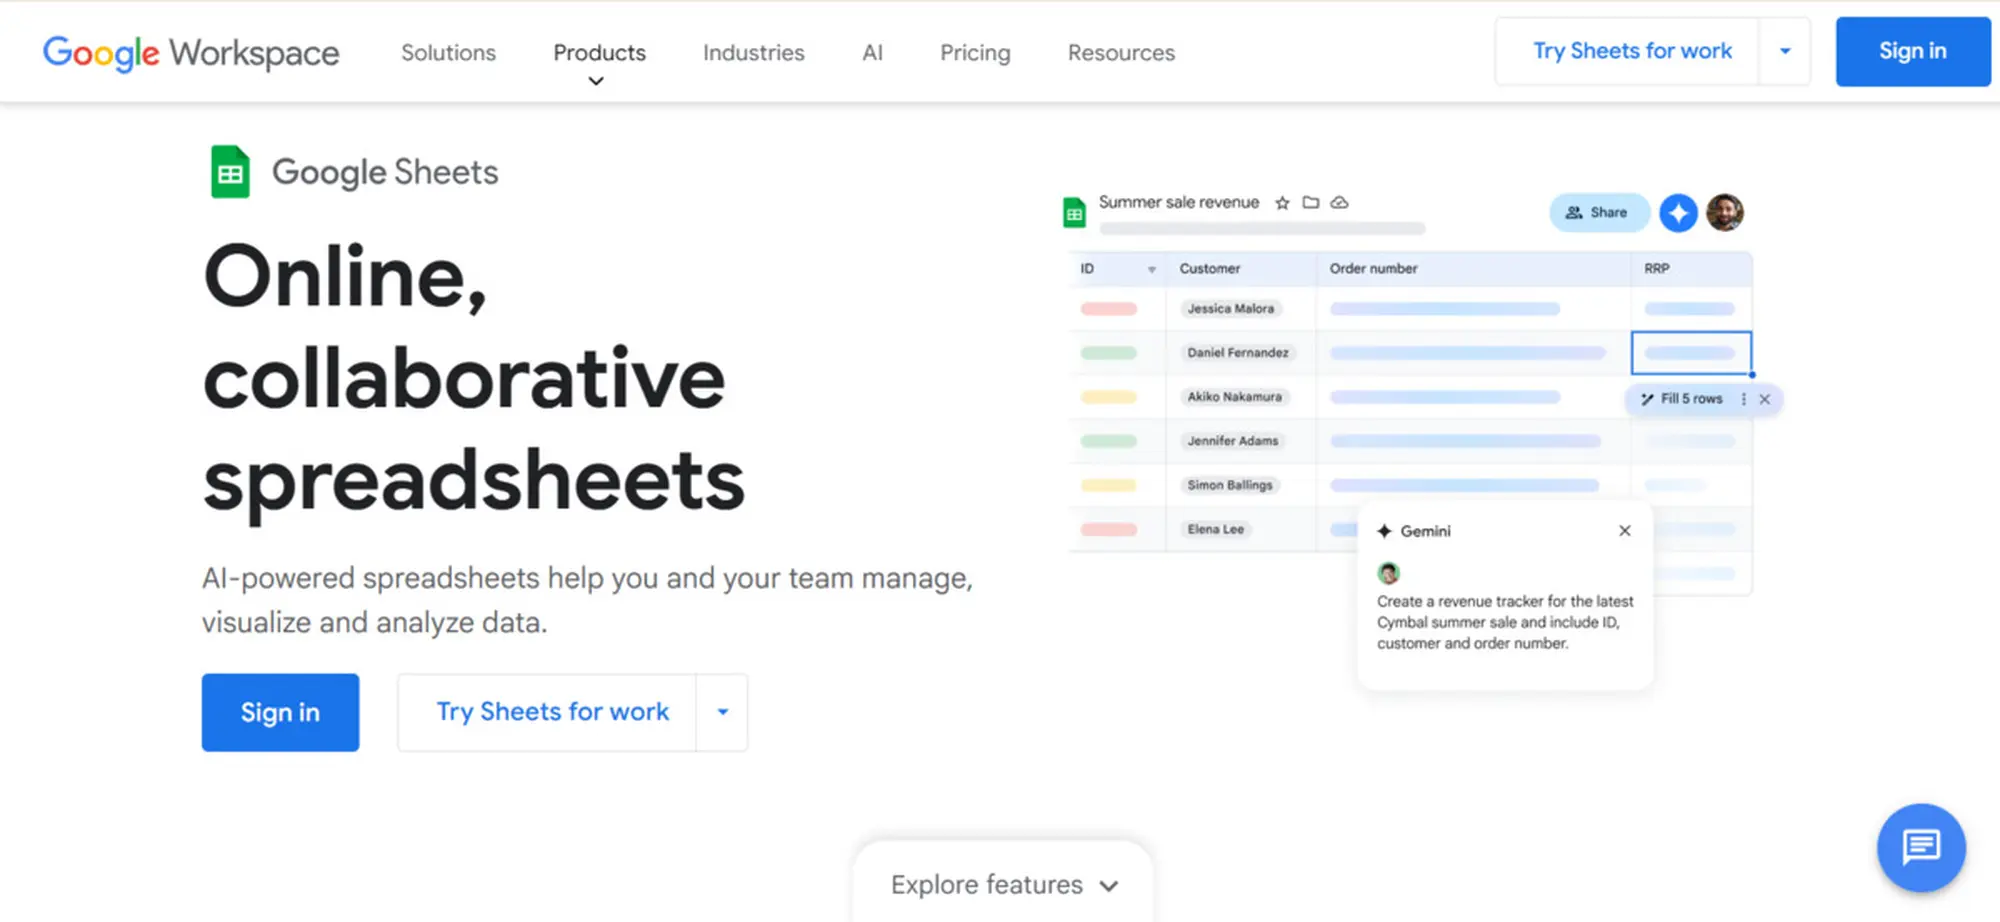Click the Gemini prompt text in card
Screen dimensions: 2000x922
click(1505, 622)
